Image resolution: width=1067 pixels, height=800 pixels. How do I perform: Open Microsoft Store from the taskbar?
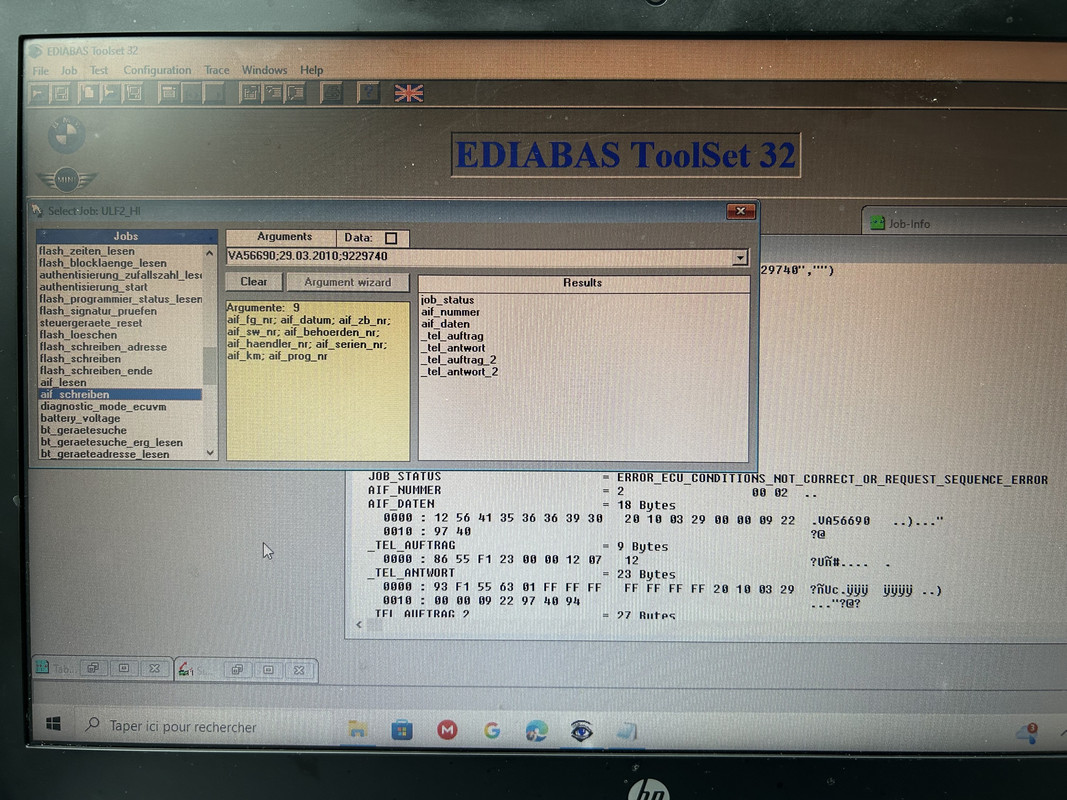click(401, 731)
